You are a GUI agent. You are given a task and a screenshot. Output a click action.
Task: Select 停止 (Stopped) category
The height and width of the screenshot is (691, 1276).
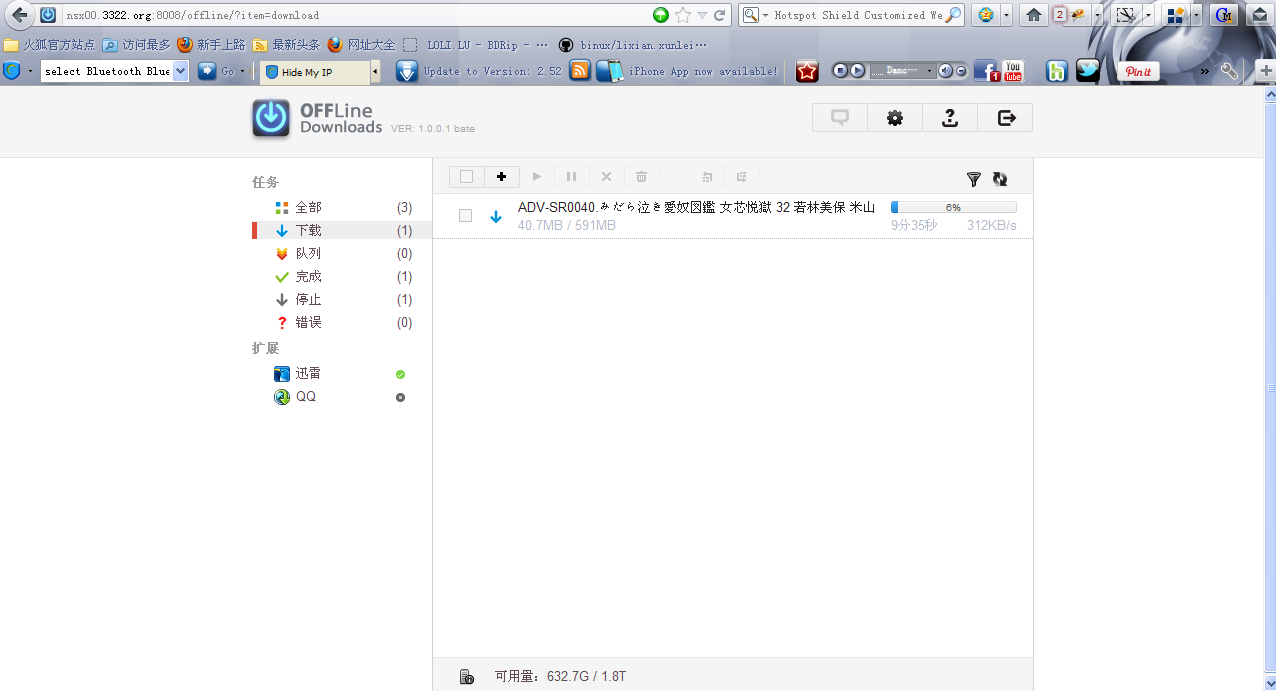tap(342, 299)
